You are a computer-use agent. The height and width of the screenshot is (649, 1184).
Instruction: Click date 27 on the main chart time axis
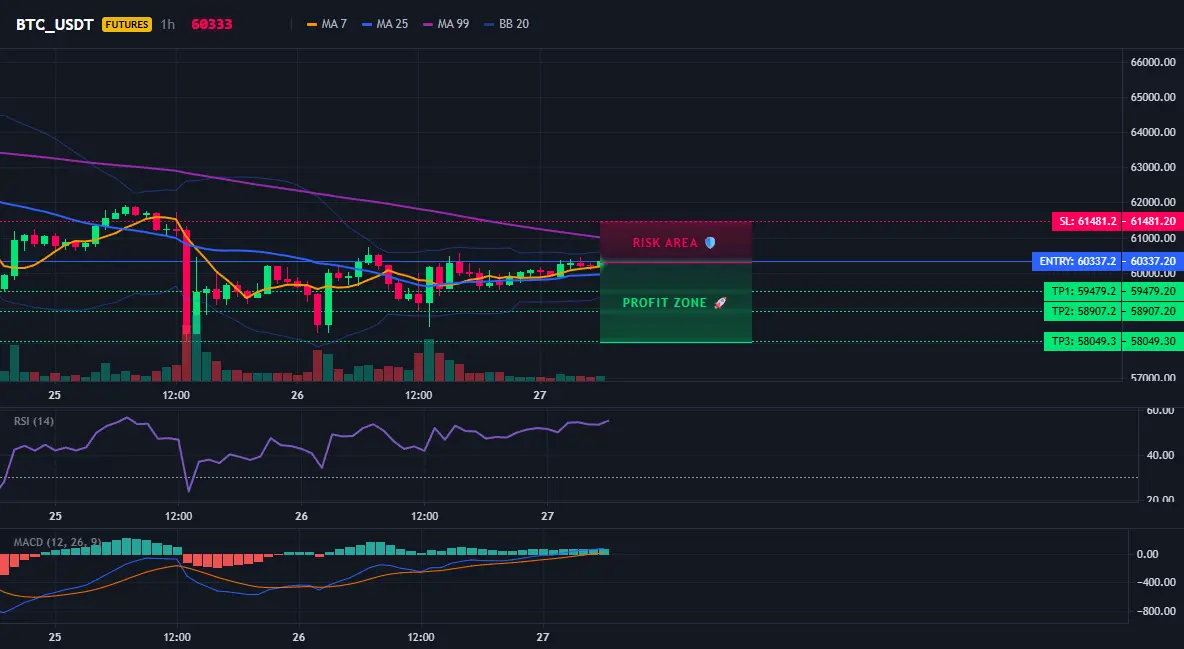(539, 395)
